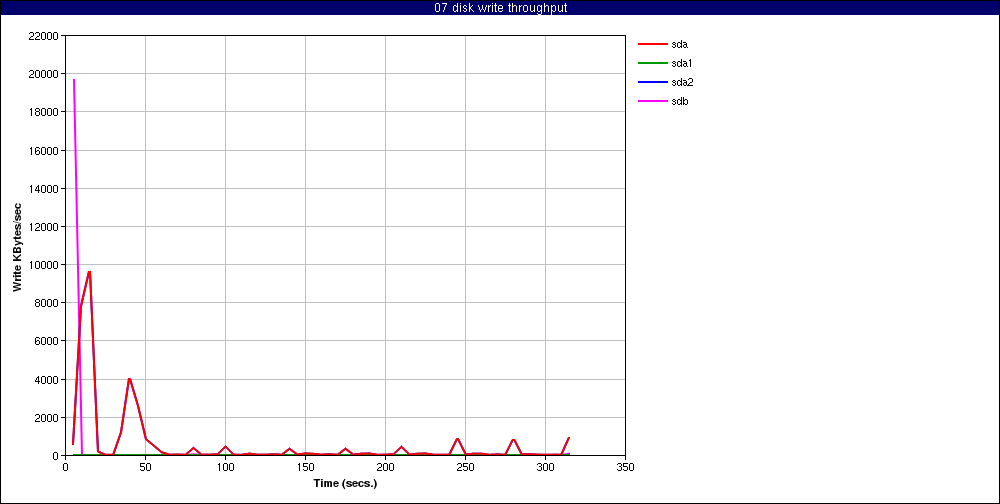
Task: Click the 8000 y-axis tick label
Action: [x=47, y=303]
